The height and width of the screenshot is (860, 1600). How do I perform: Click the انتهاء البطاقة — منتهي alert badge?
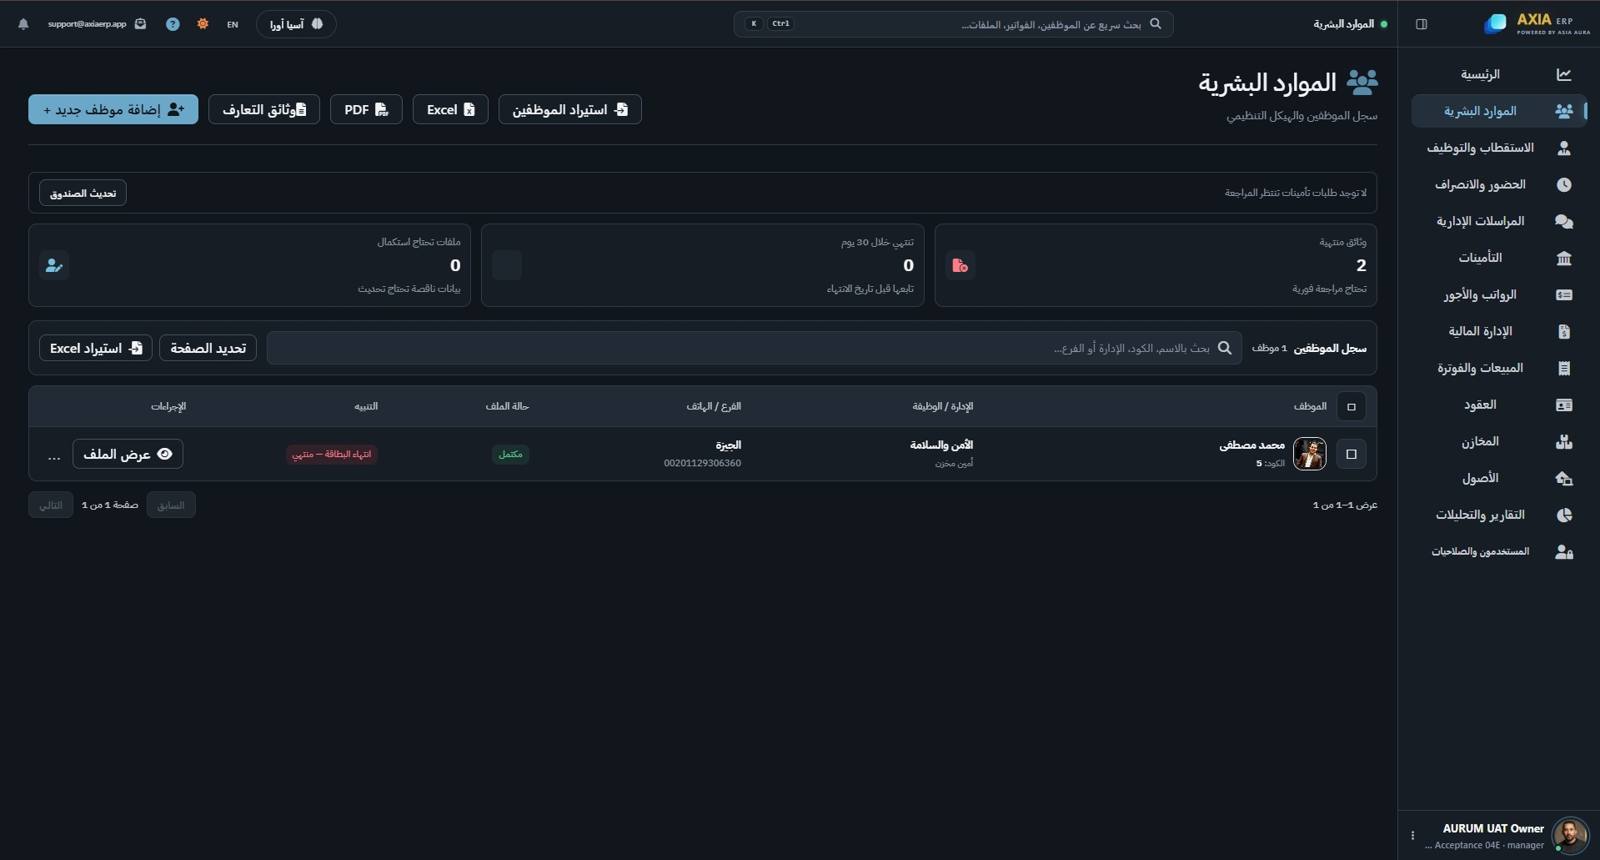[x=331, y=454]
